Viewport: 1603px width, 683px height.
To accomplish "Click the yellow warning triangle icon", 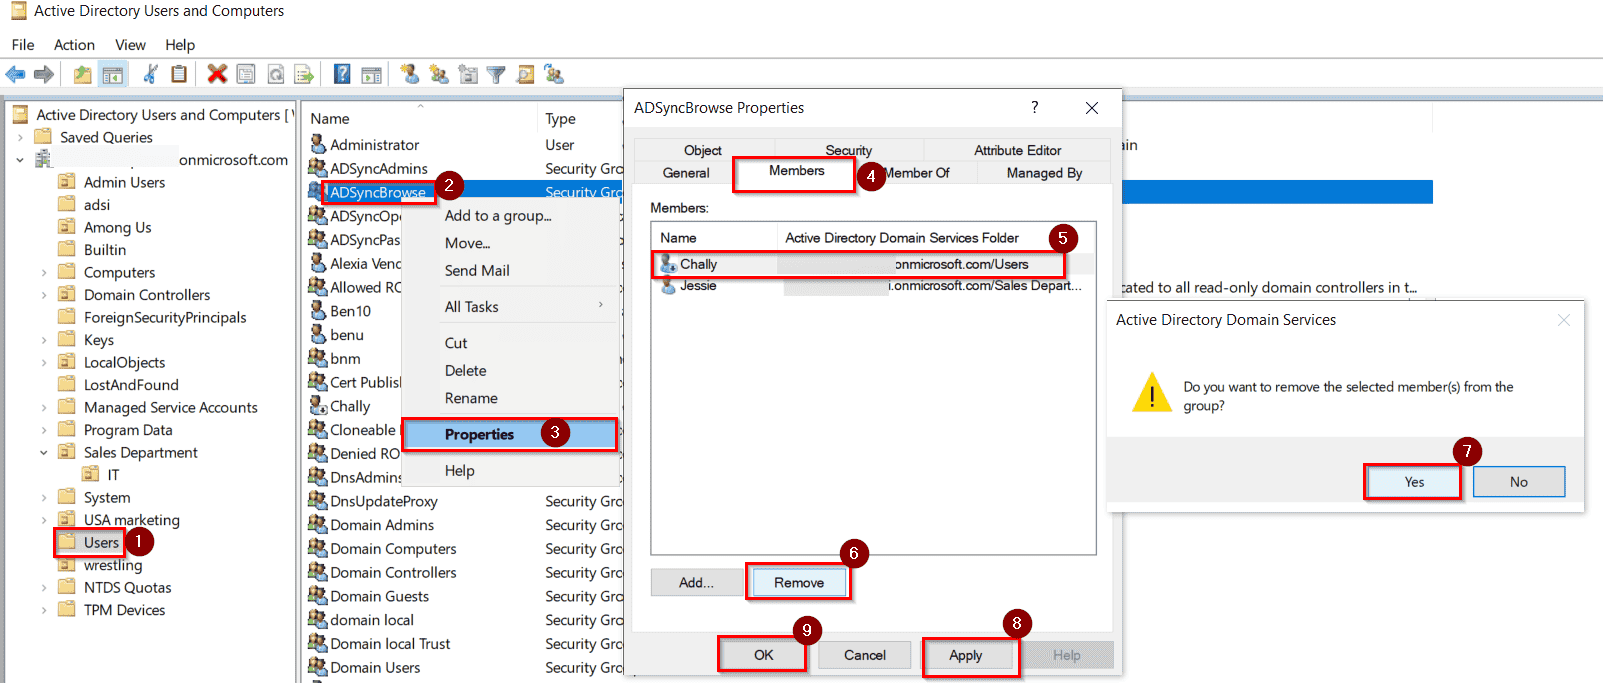I will tap(1152, 392).
